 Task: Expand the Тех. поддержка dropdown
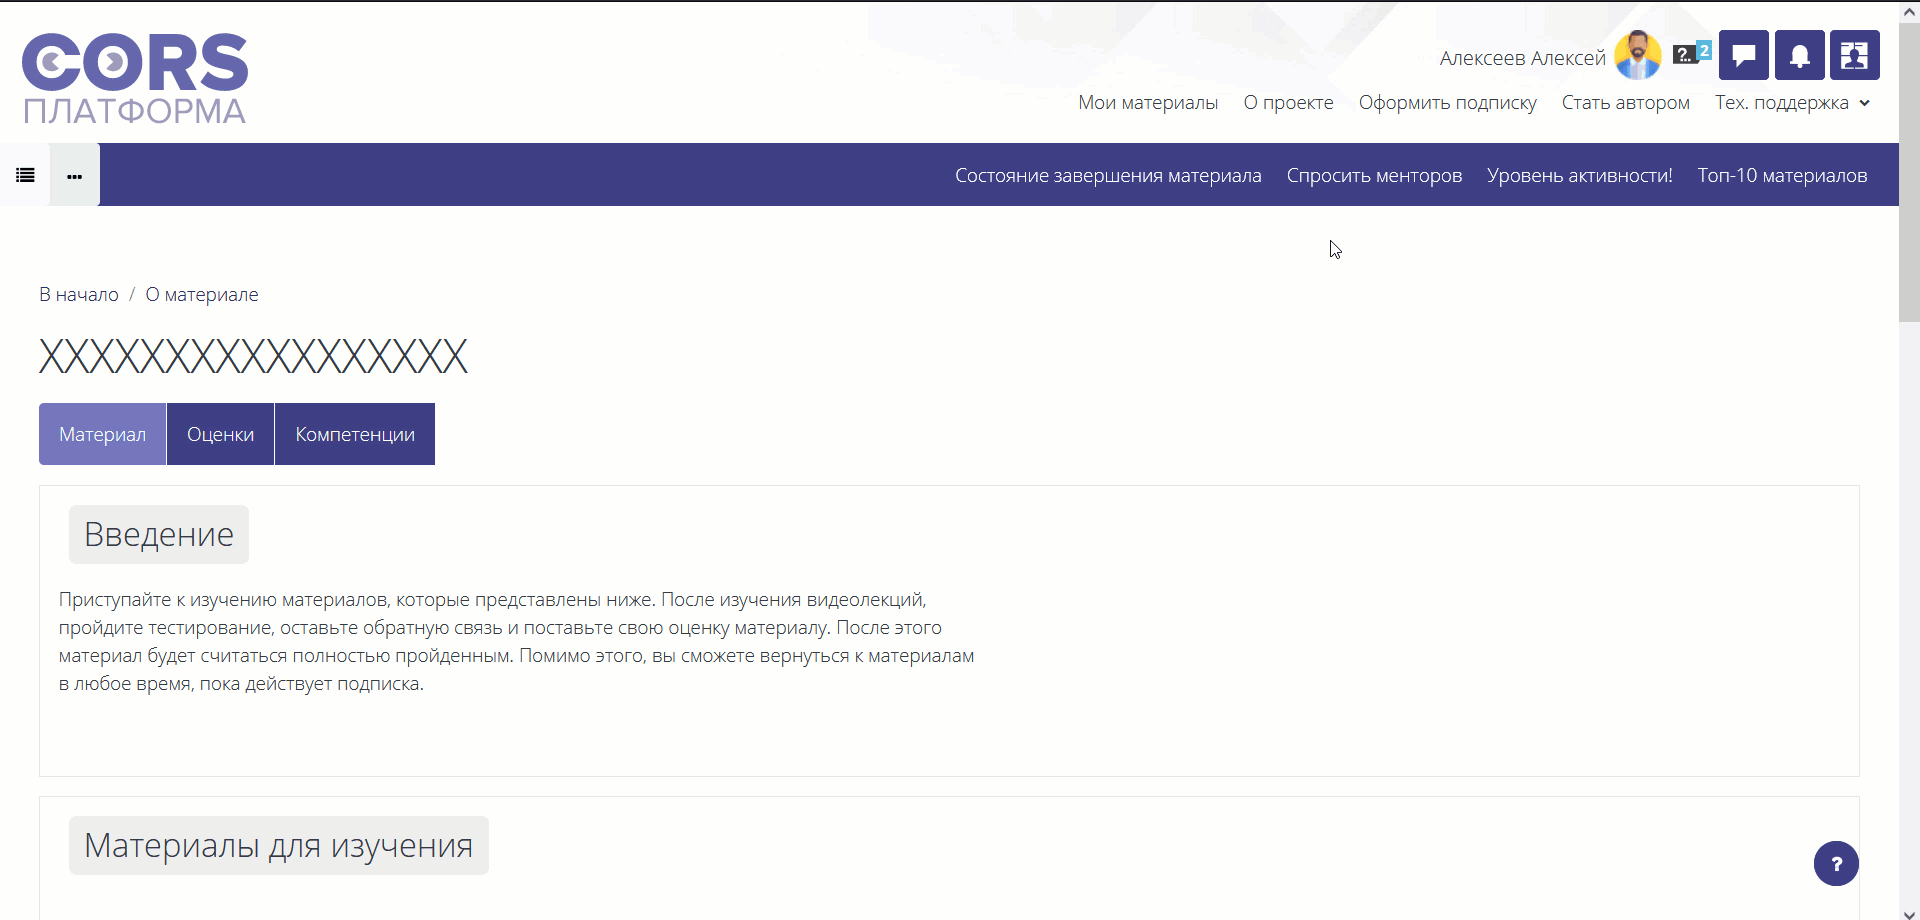click(1791, 103)
